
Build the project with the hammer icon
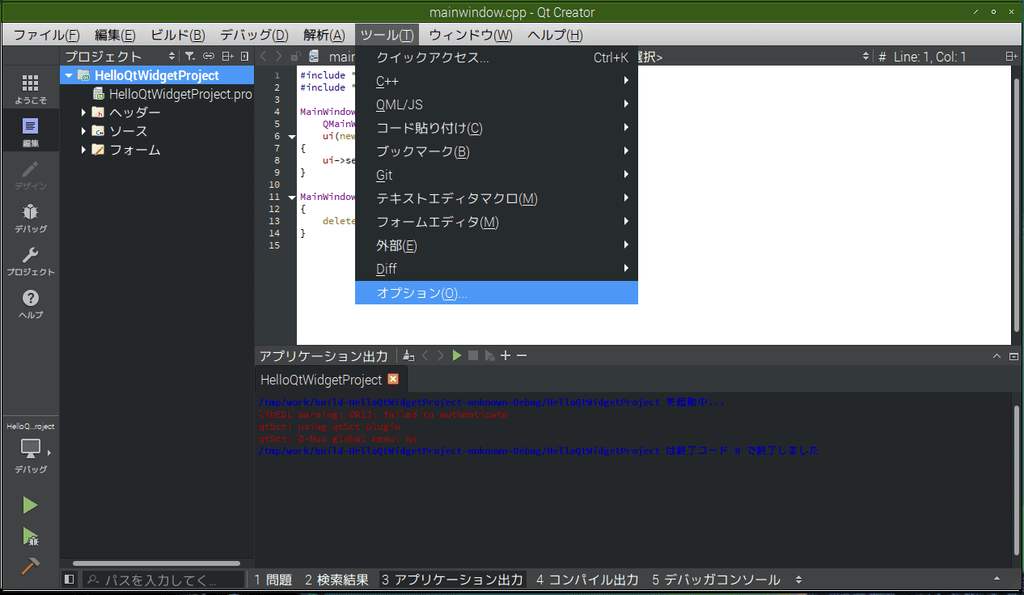click(x=30, y=566)
